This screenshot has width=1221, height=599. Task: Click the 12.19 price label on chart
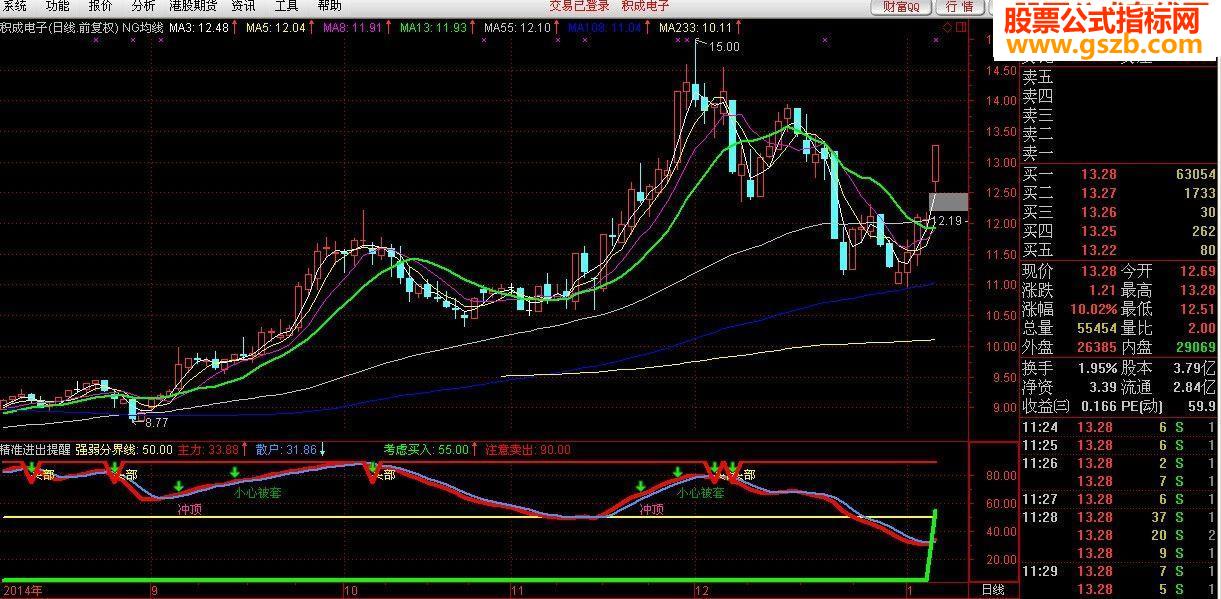[945, 220]
